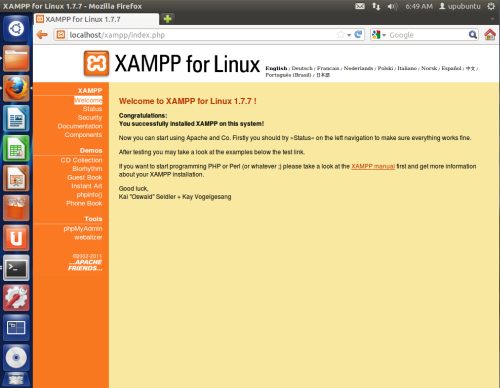Switch language to Deutsch
This screenshot has width=500, height=388.
[302, 68]
